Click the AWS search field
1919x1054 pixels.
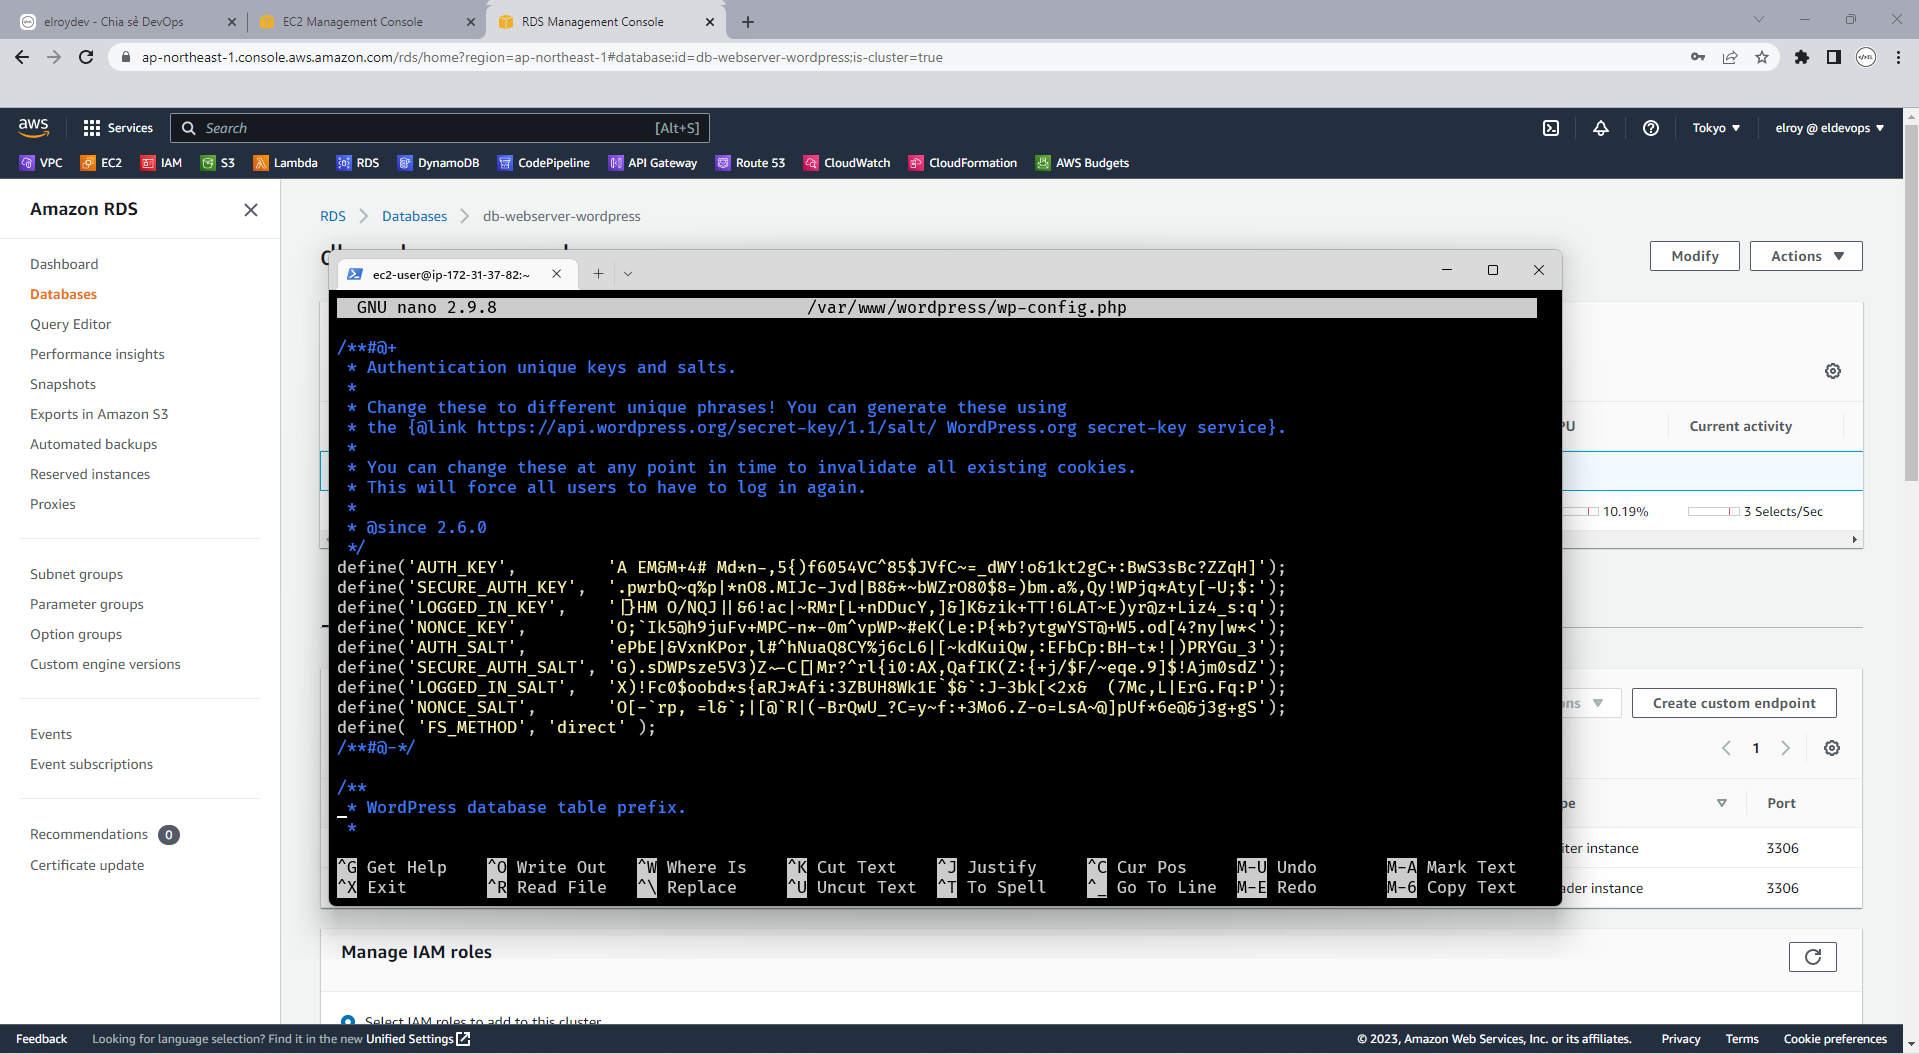point(440,128)
